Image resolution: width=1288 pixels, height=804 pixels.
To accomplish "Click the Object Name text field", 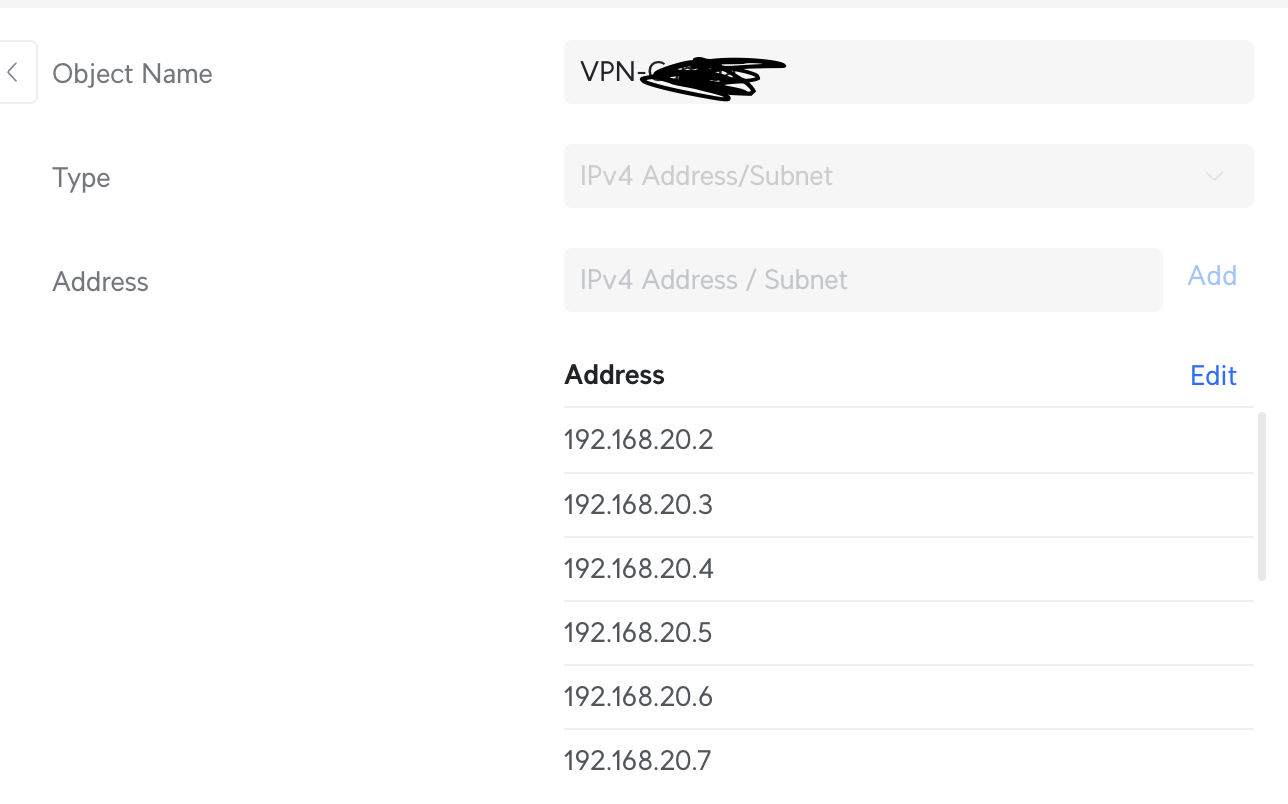I will (x=908, y=72).
